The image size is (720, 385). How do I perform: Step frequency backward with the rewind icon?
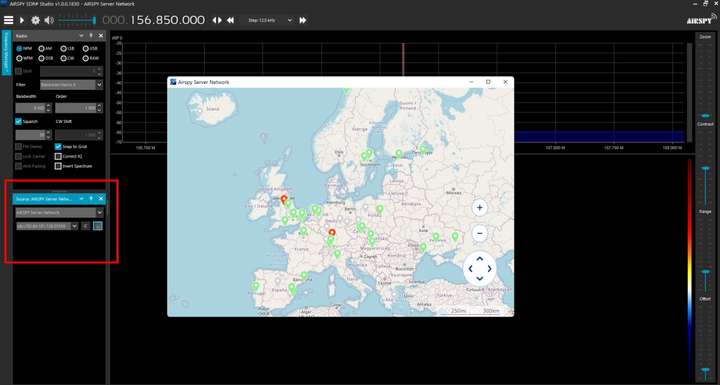click(231, 20)
